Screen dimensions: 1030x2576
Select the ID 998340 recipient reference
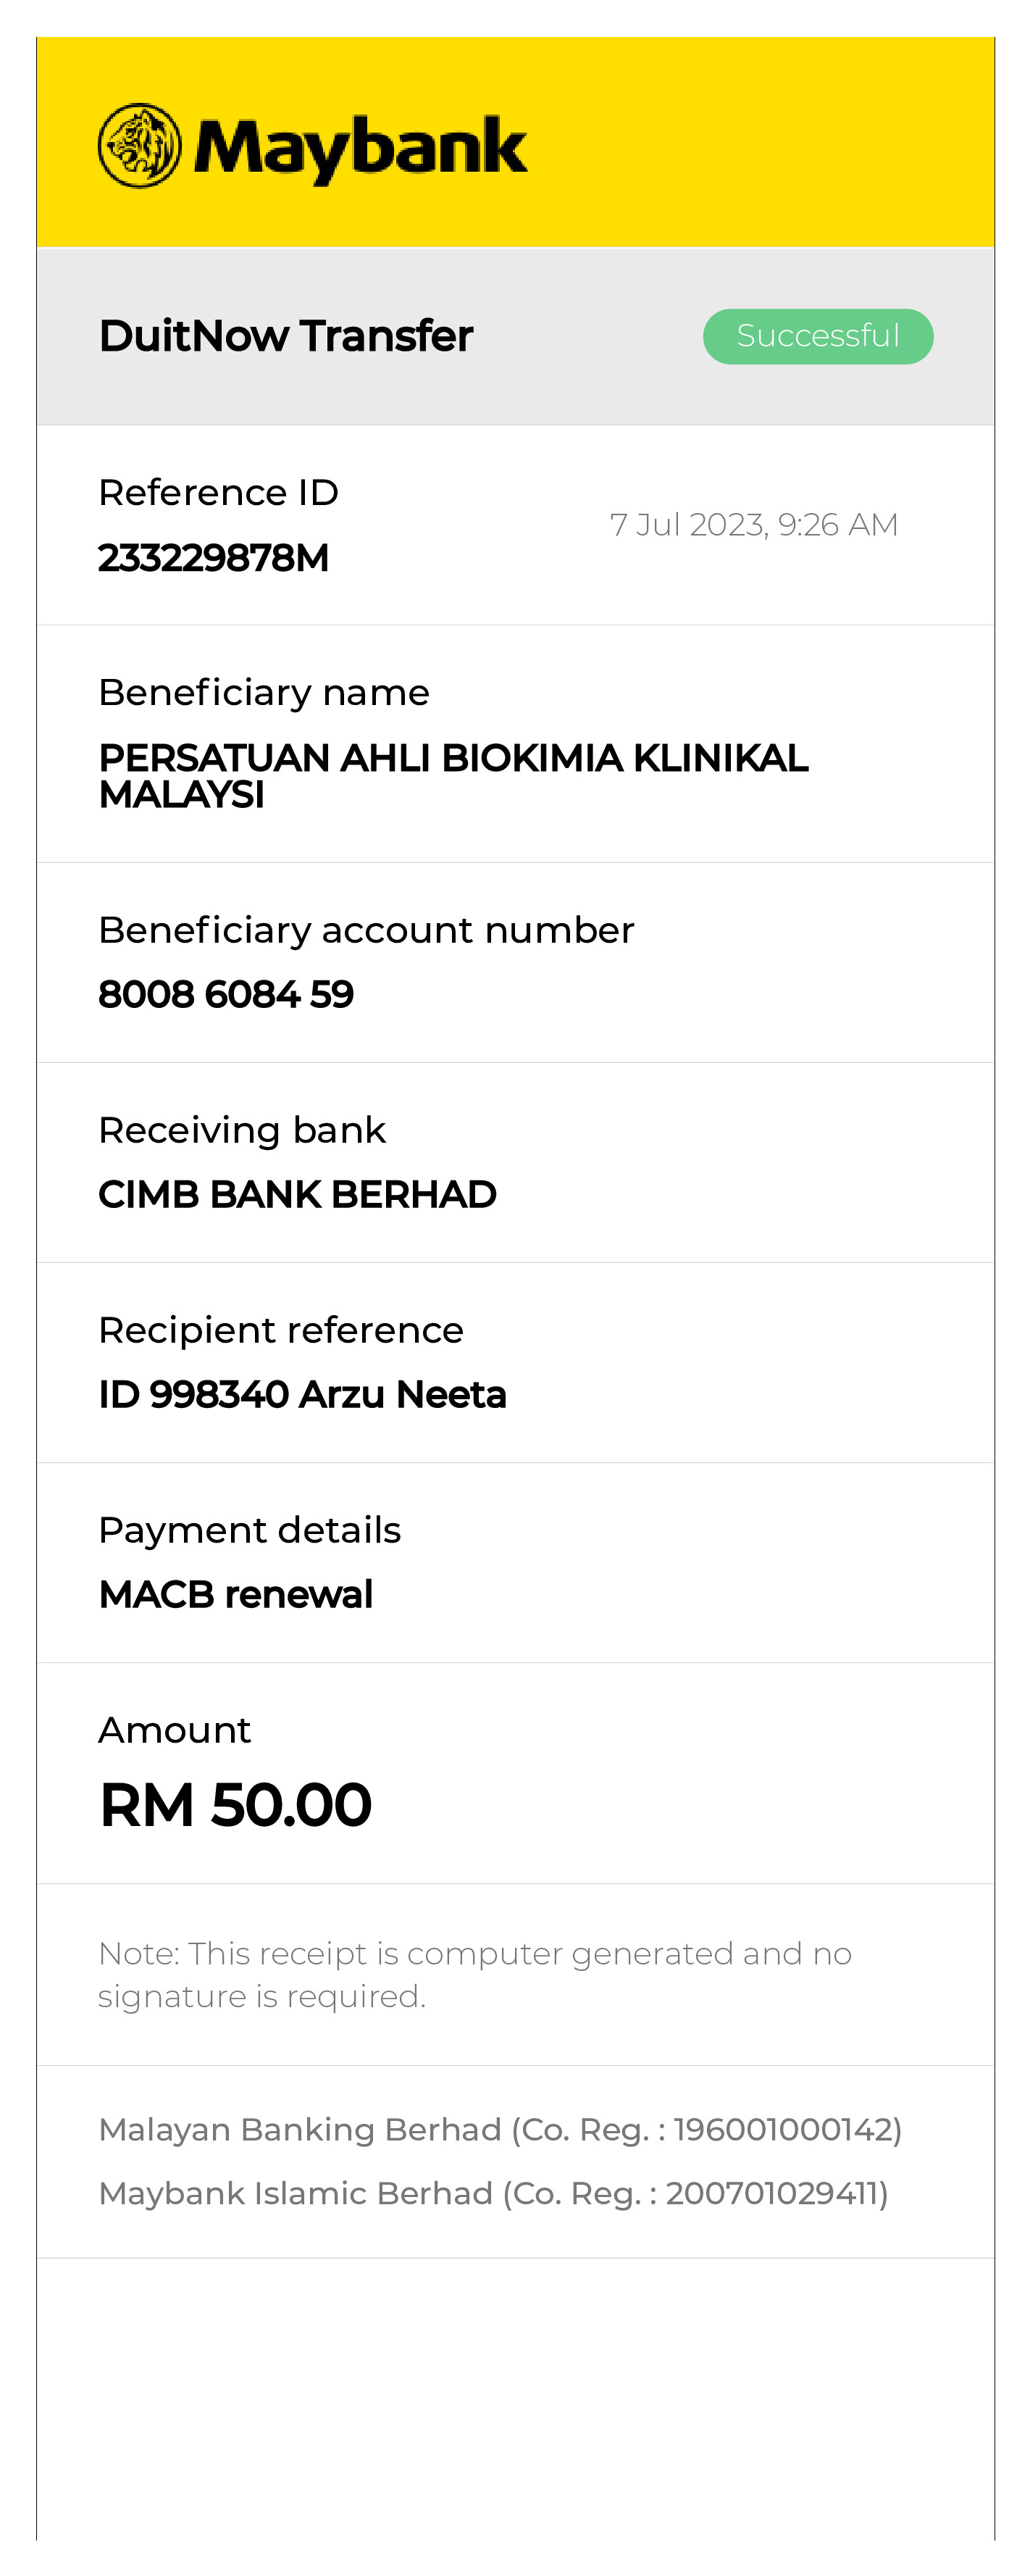(302, 1394)
